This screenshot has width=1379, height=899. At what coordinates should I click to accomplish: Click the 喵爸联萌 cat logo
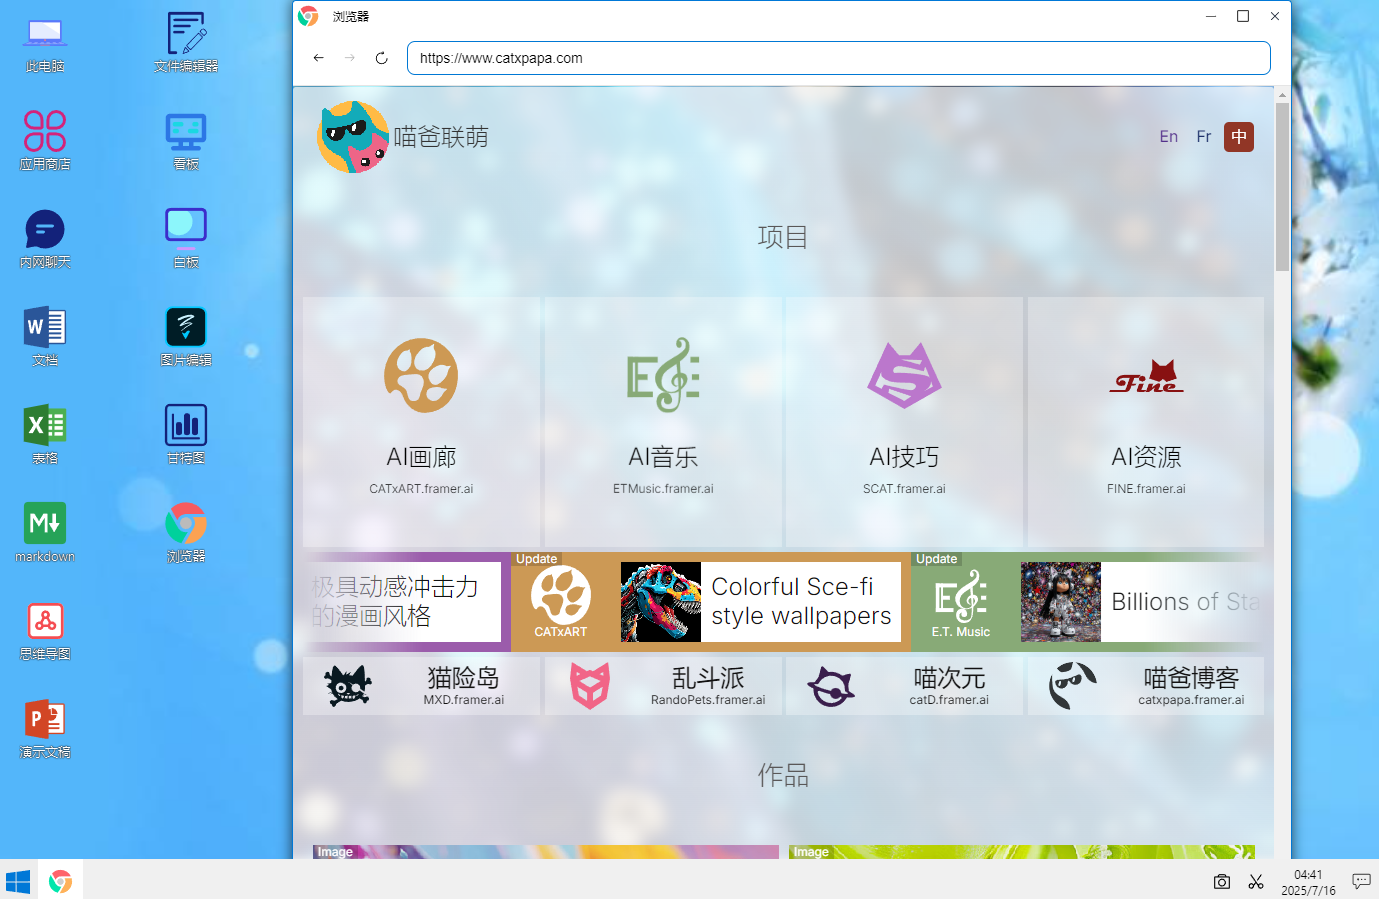click(353, 137)
